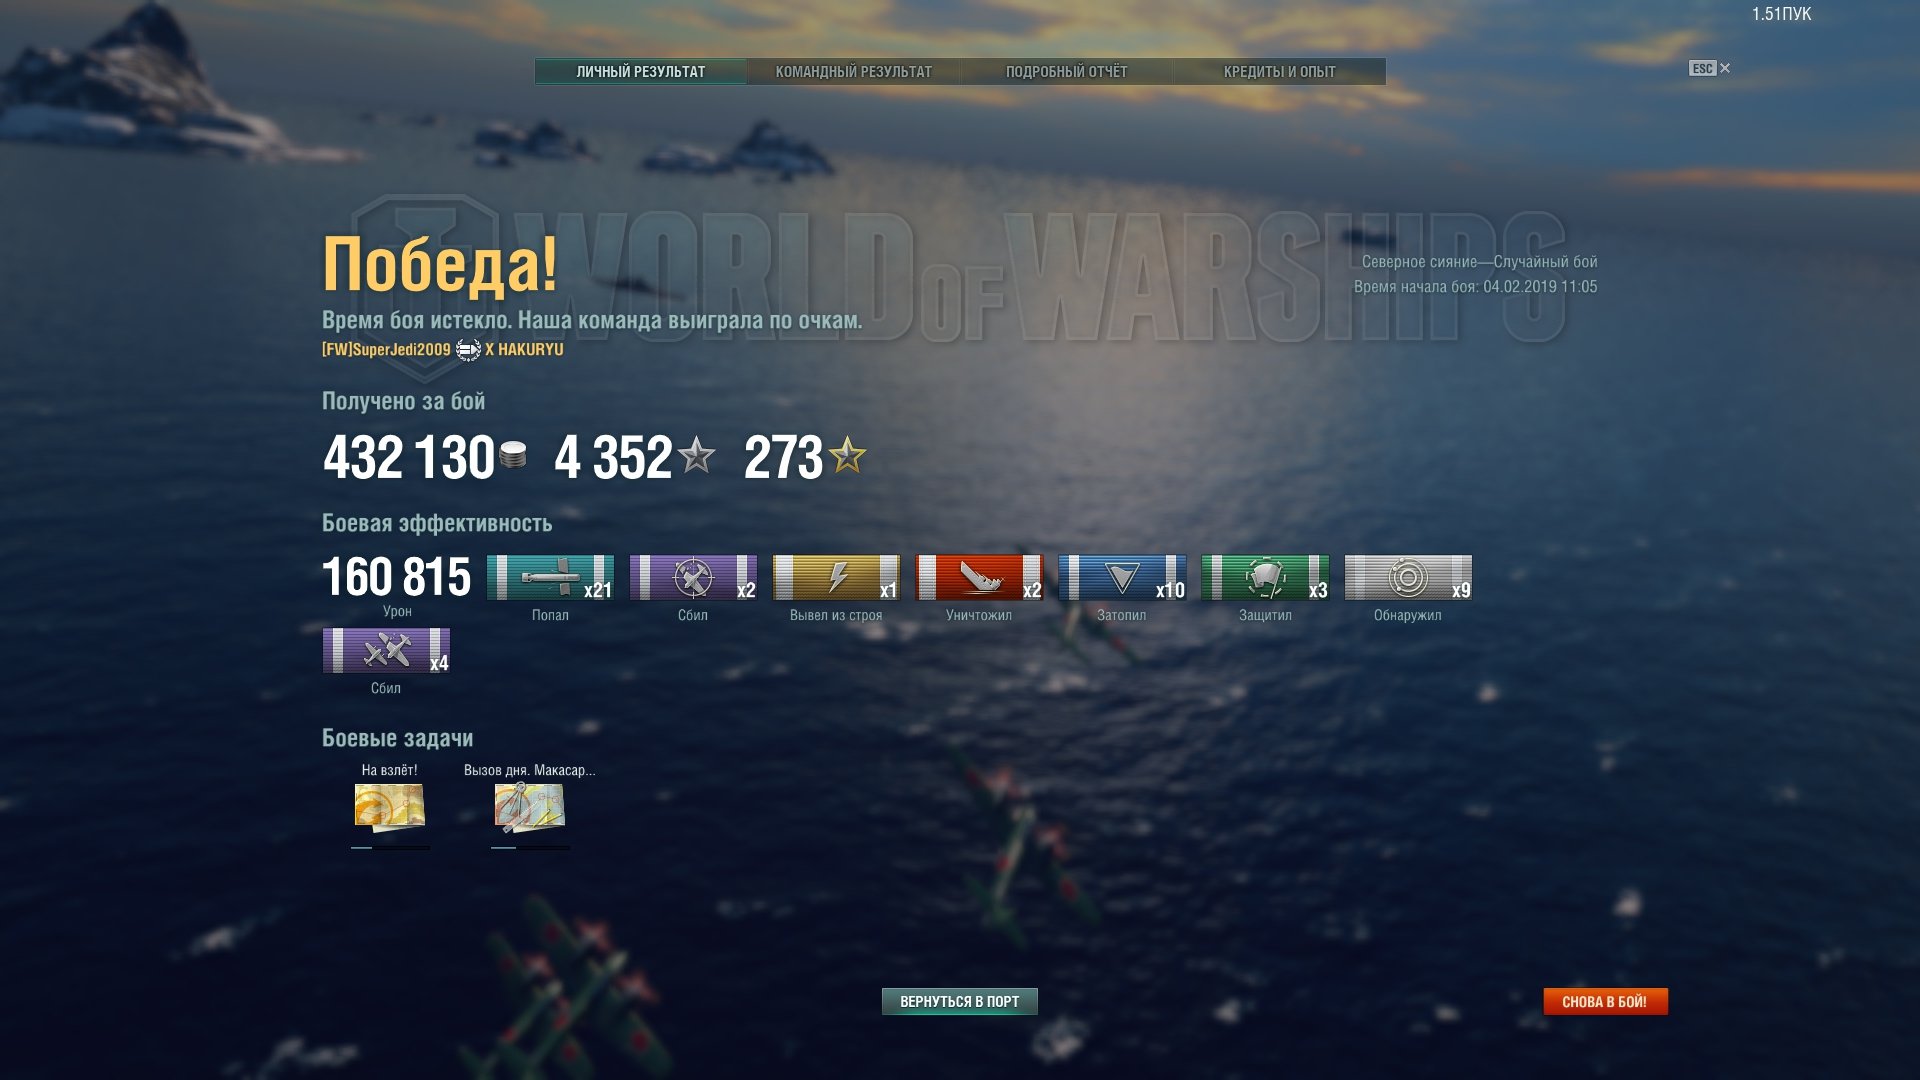
Task: Click the credits coin icon
Action: click(x=513, y=456)
